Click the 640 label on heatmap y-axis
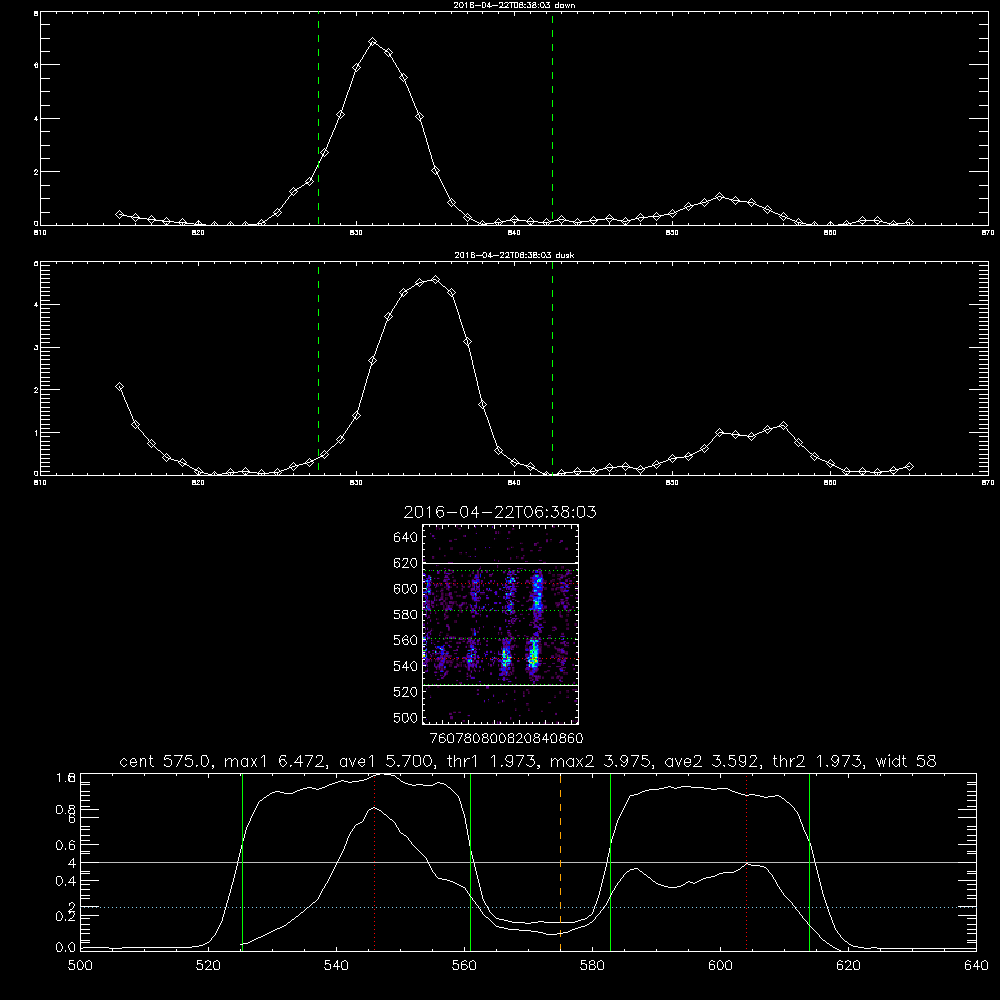Screen dimensions: 1000x1000 pos(405,538)
